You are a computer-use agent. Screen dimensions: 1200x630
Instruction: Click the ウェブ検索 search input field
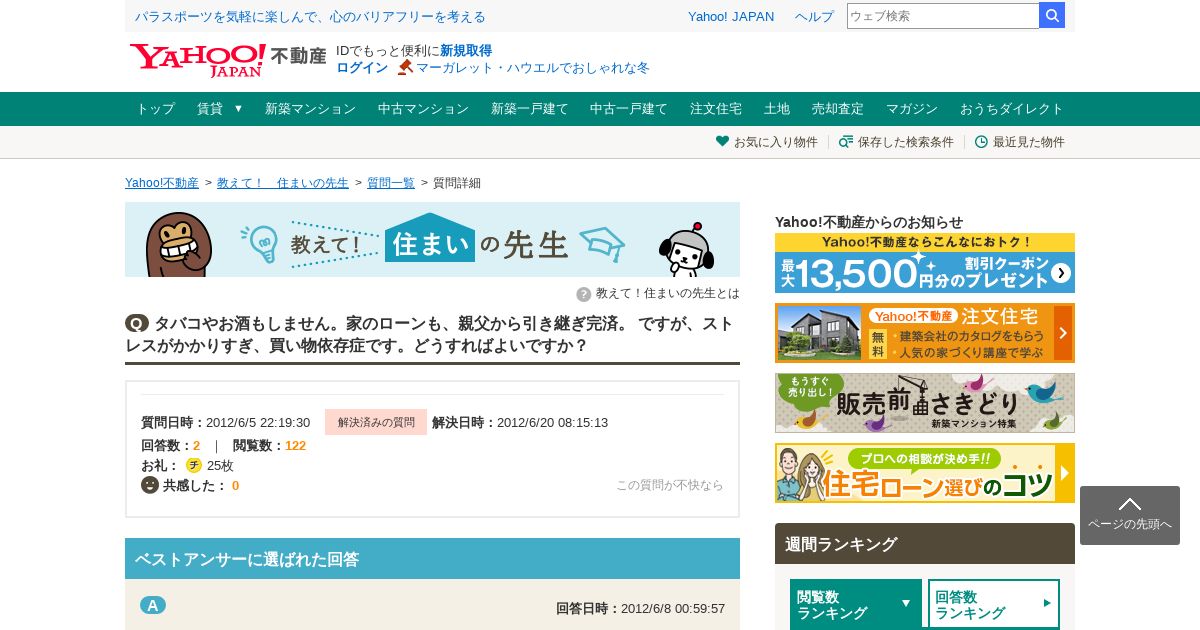coord(943,16)
